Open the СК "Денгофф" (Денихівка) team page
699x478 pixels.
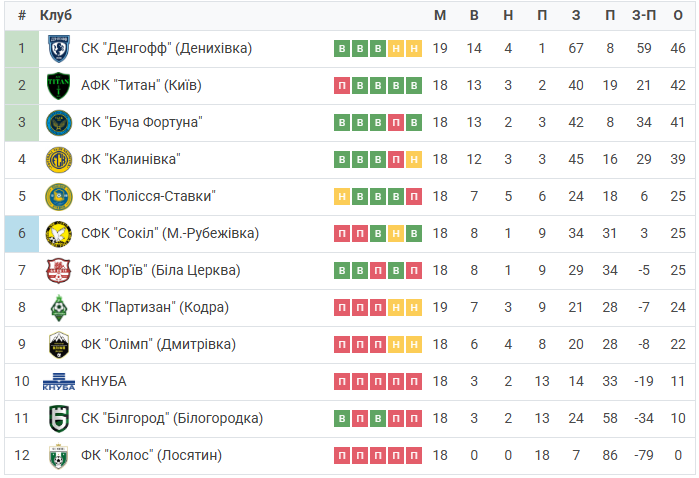(166, 48)
